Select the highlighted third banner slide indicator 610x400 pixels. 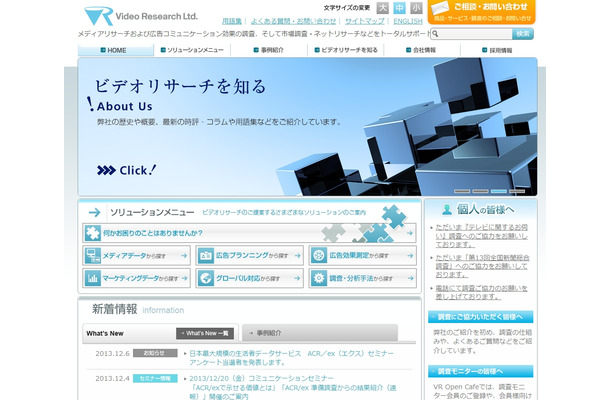(x=499, y=191)
